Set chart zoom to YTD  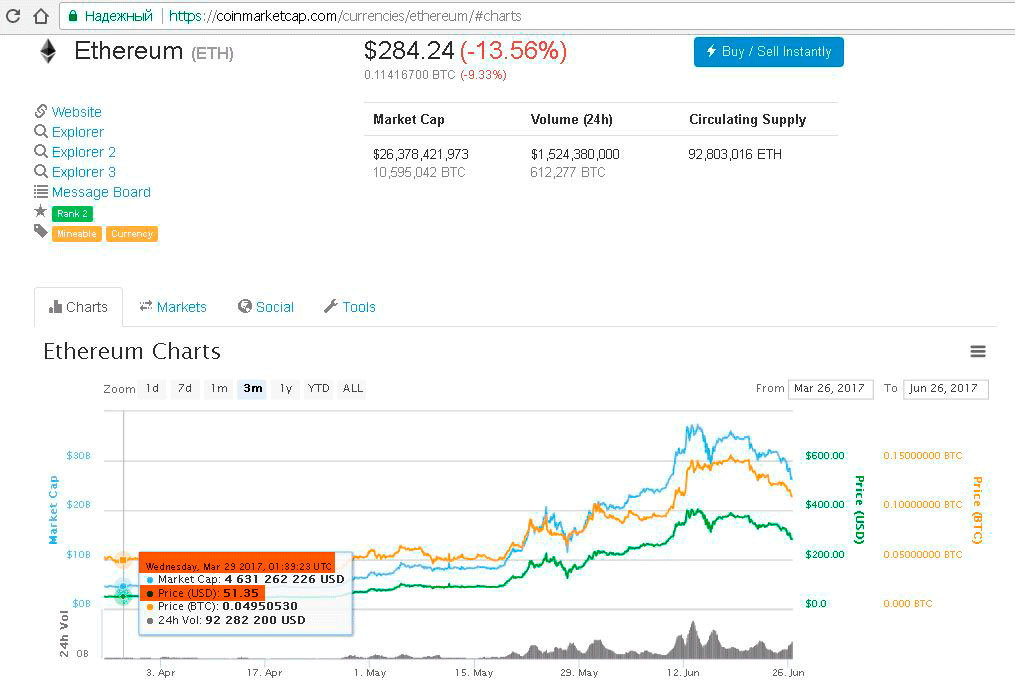pos(318,389)
